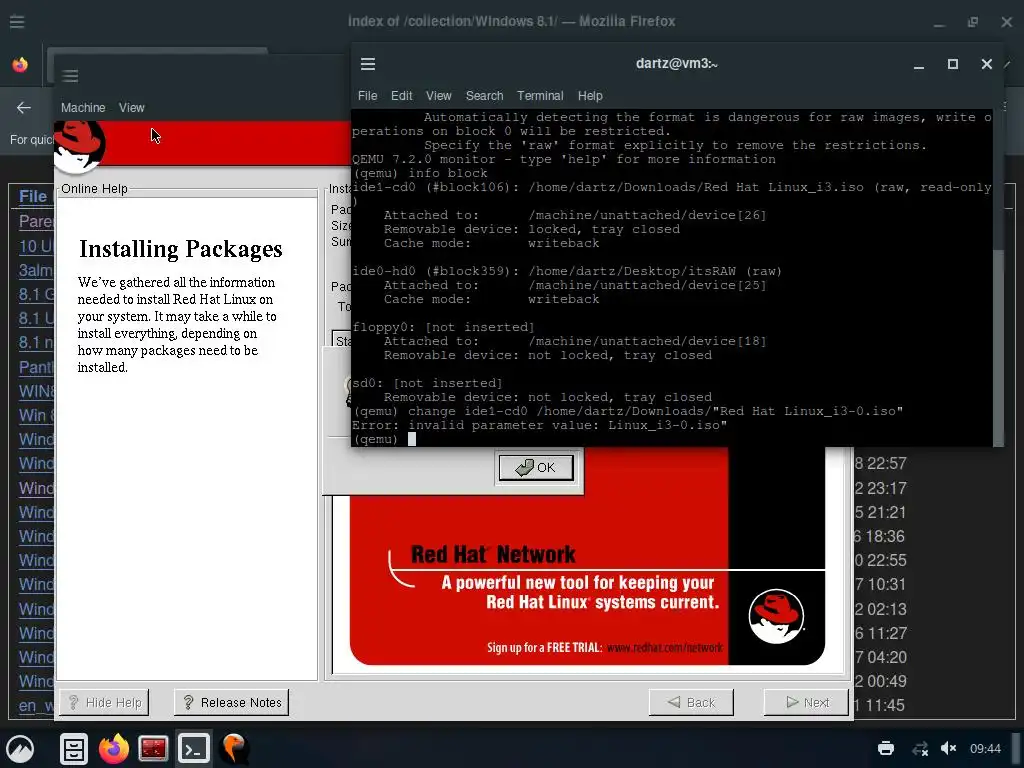Open the QEMU window hamburger menu
The width and height of the screenshot is (1024, 768).
pos(70,76)
